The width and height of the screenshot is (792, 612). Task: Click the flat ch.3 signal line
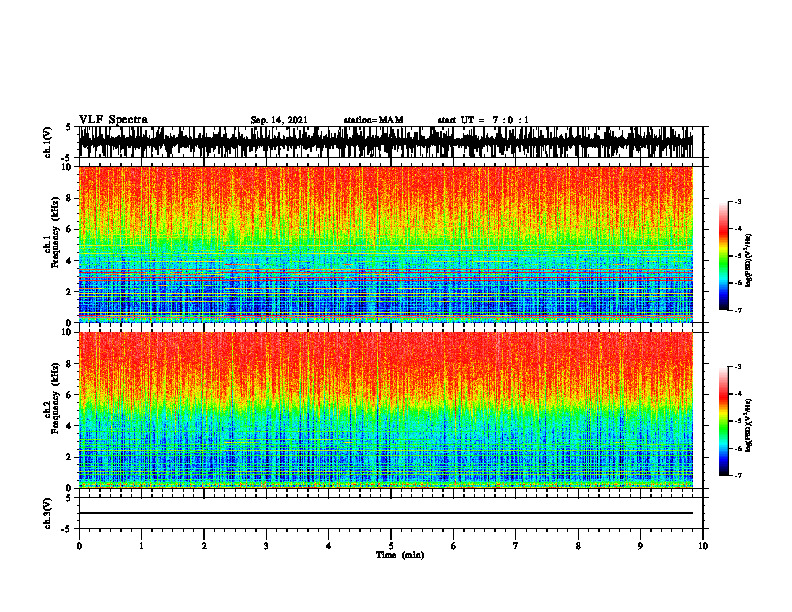click(386, 513)
